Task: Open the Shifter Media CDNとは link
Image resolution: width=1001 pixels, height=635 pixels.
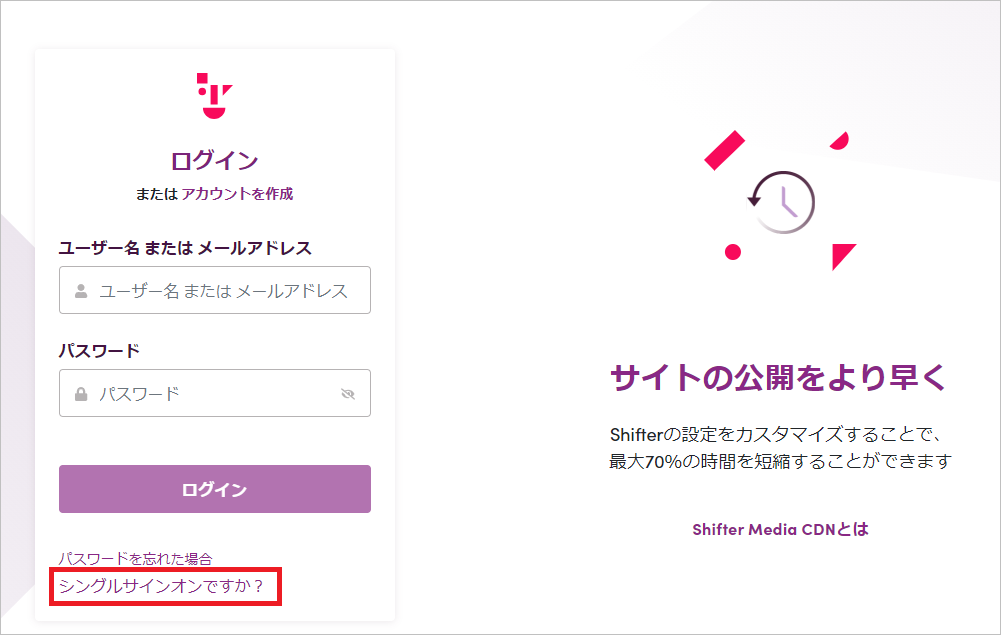Action: pyautogui.click(x=780, y=529)
